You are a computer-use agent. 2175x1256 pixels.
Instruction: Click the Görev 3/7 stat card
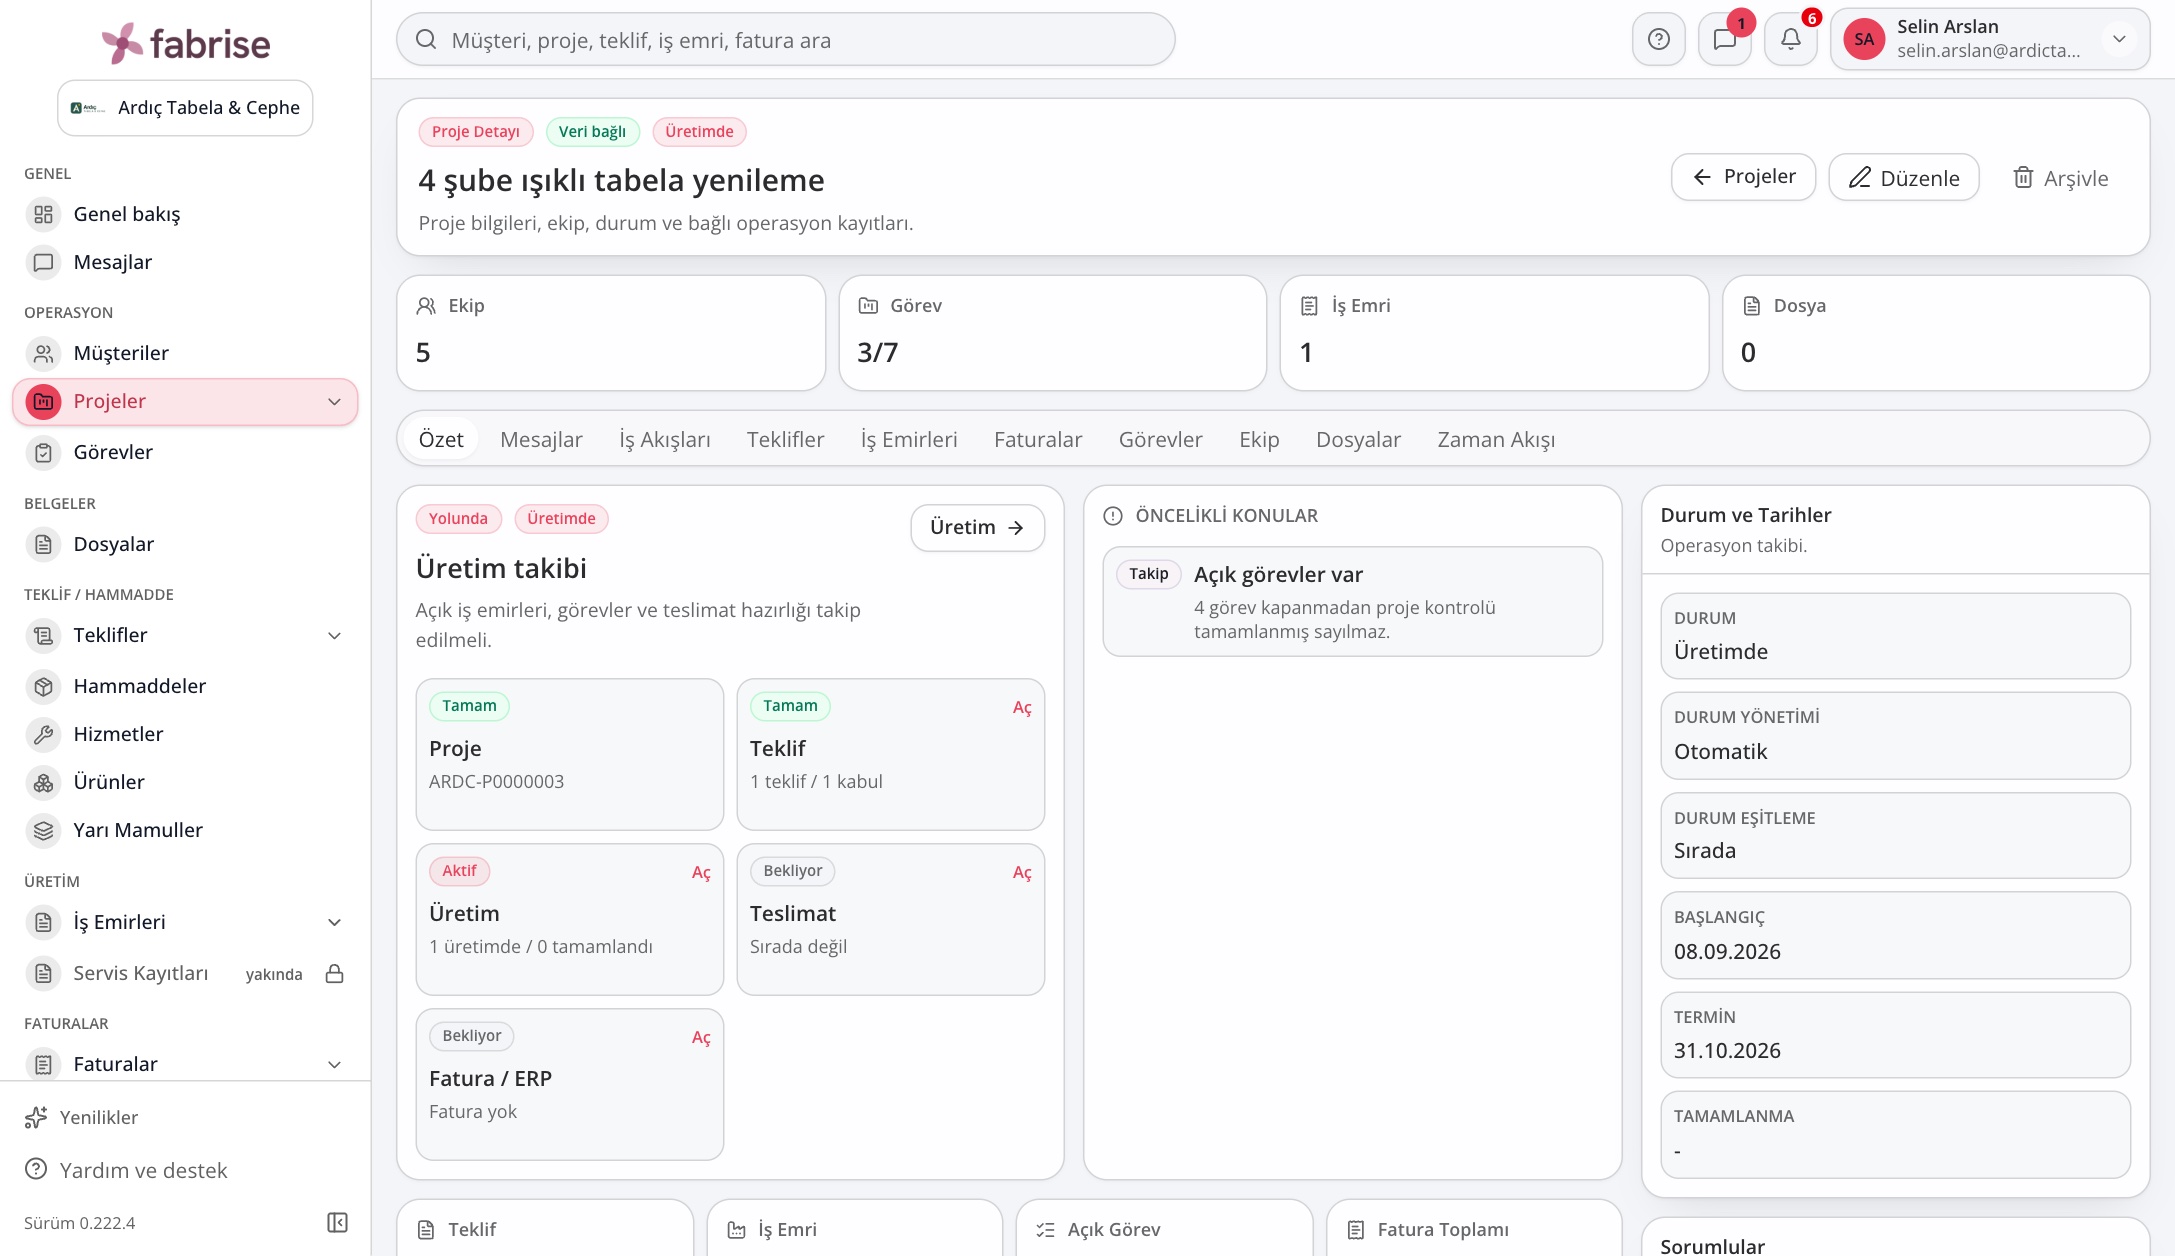click(1052, 333)
